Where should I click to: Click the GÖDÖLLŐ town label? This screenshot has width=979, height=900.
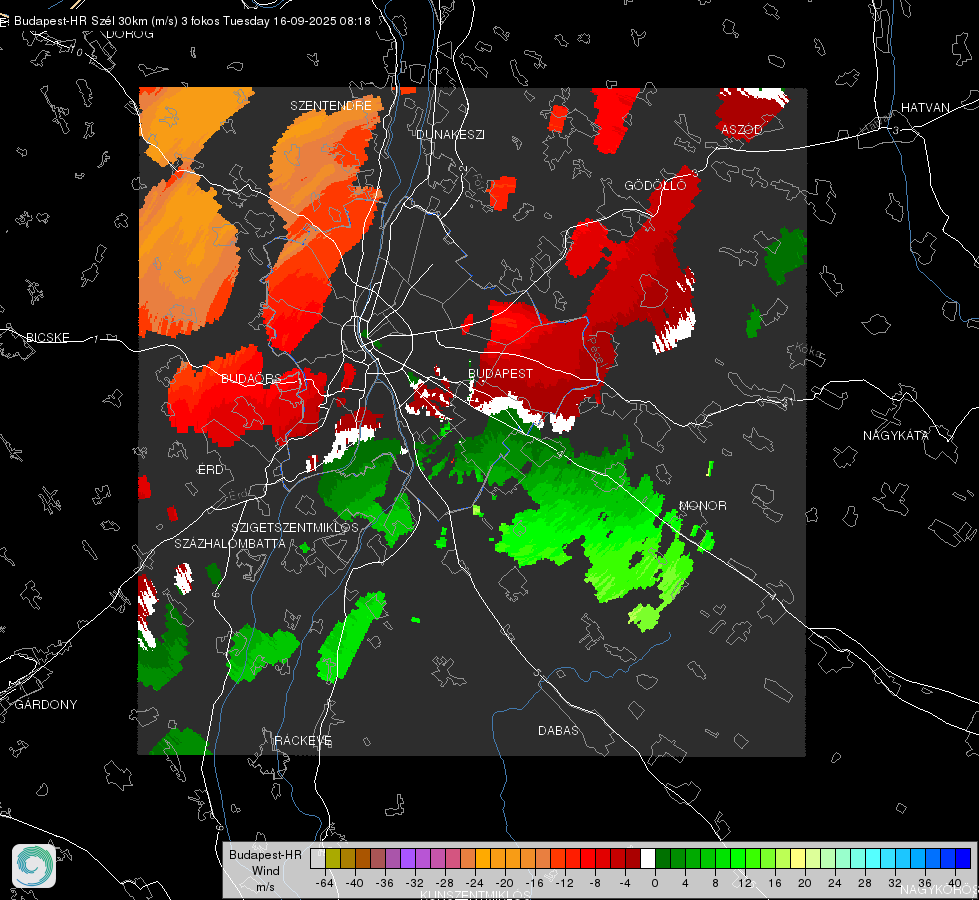pyautogui.click(x=655, y=185)
